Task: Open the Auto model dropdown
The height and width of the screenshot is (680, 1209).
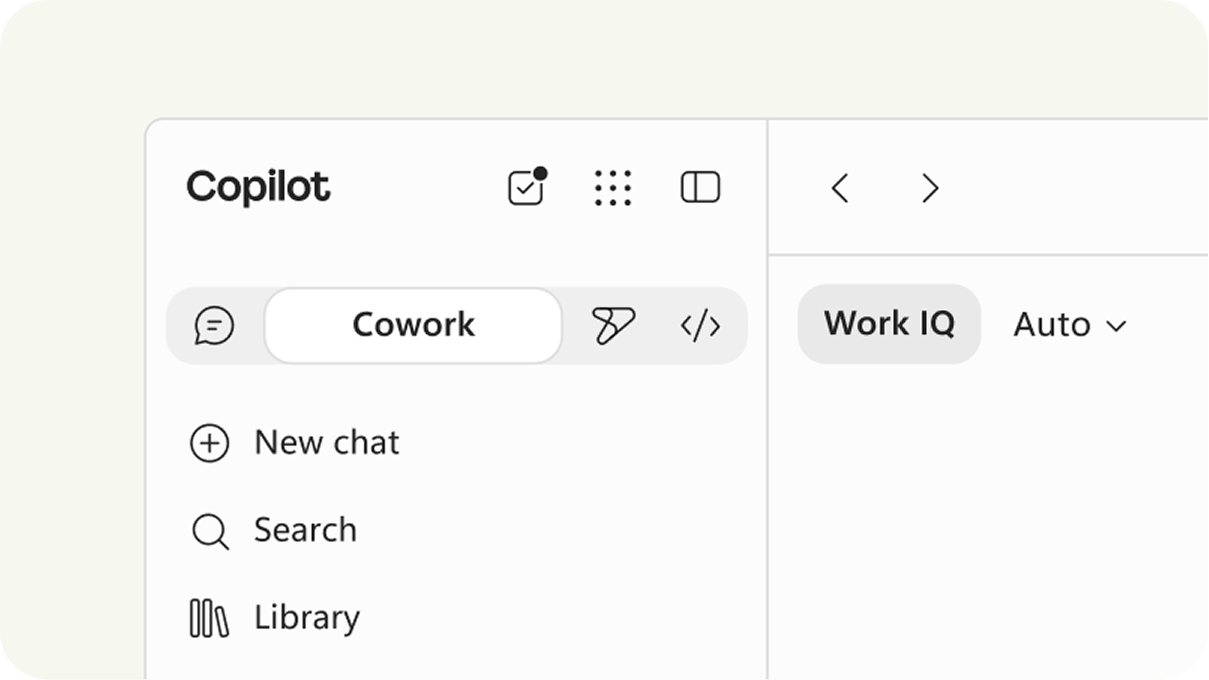Action: click(x=1070, y=325)
